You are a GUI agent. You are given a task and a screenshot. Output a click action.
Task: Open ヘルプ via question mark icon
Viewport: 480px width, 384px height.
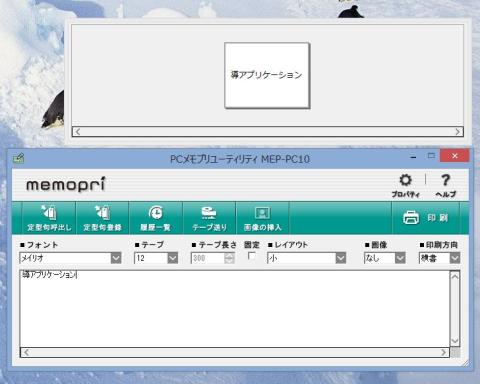[446, 185]
